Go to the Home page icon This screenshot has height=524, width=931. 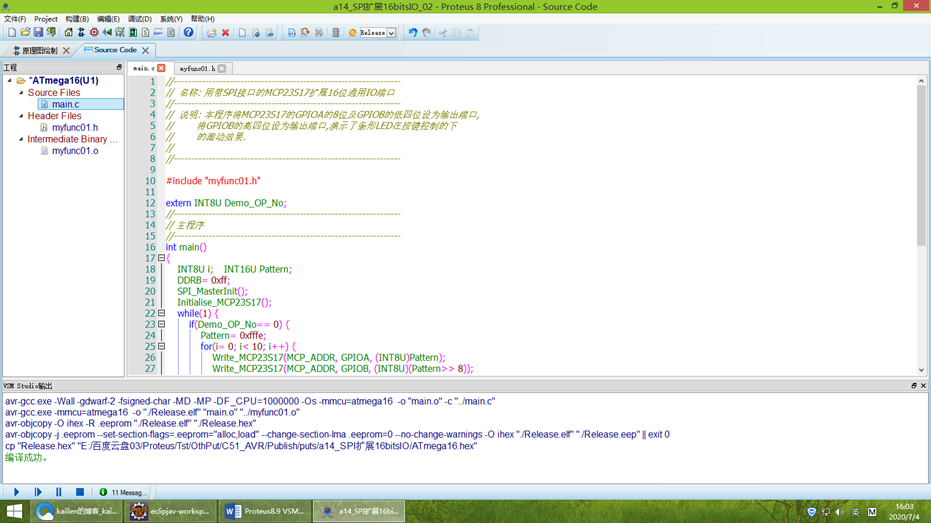pos(68,33)
